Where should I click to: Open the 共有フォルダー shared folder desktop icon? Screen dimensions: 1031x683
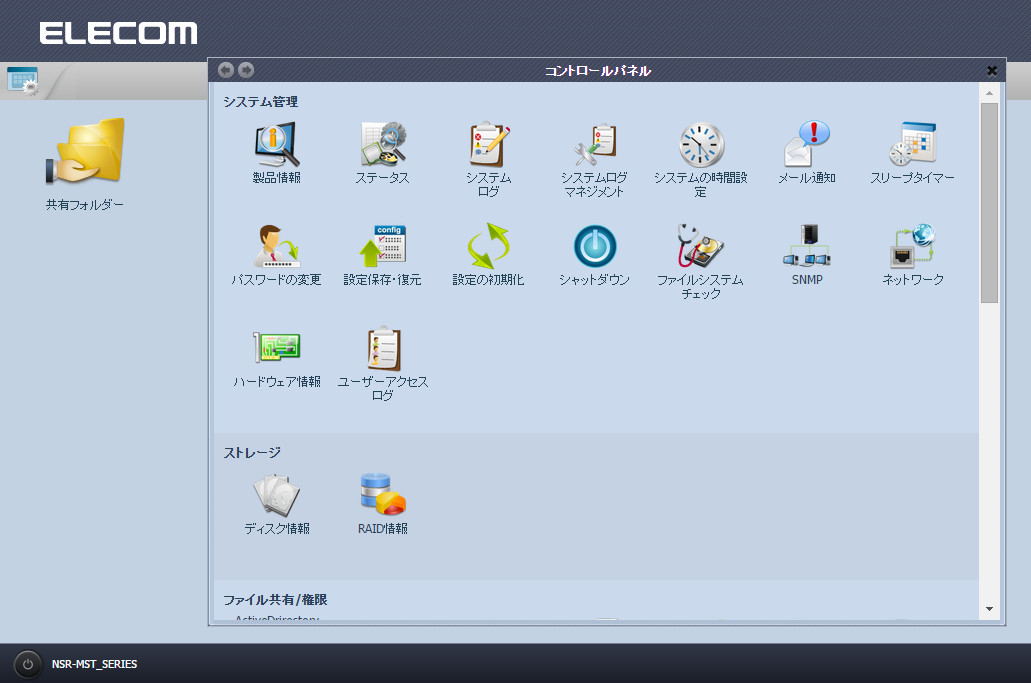point(84,151)
